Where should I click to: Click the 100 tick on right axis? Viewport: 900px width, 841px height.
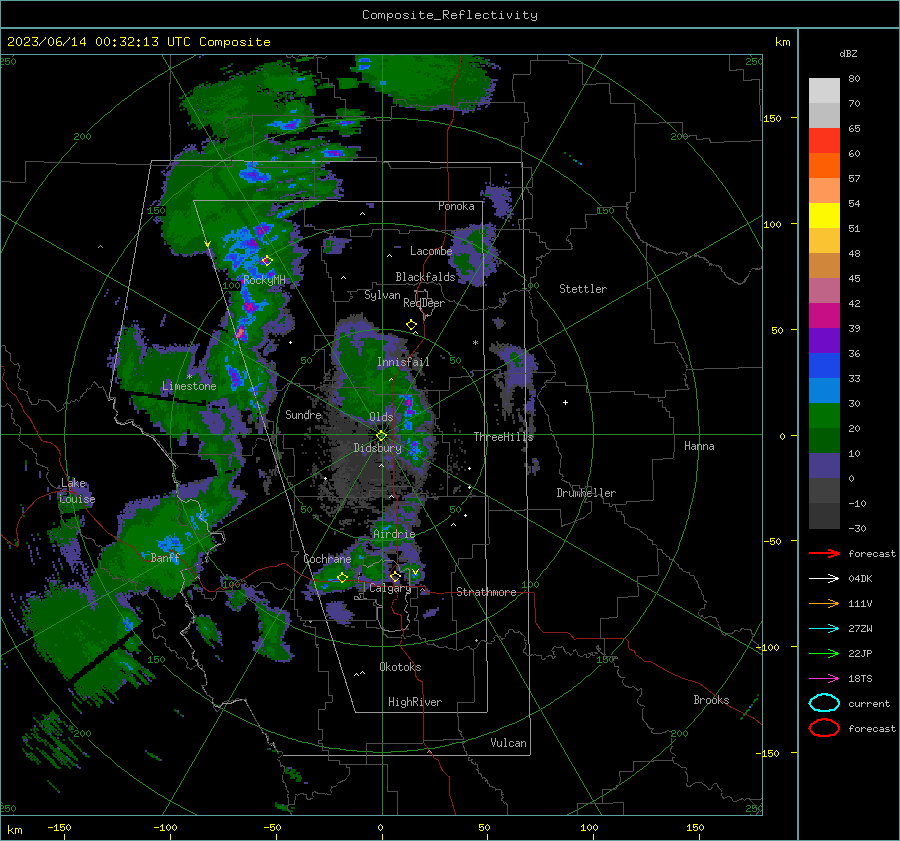click(772, 224)
